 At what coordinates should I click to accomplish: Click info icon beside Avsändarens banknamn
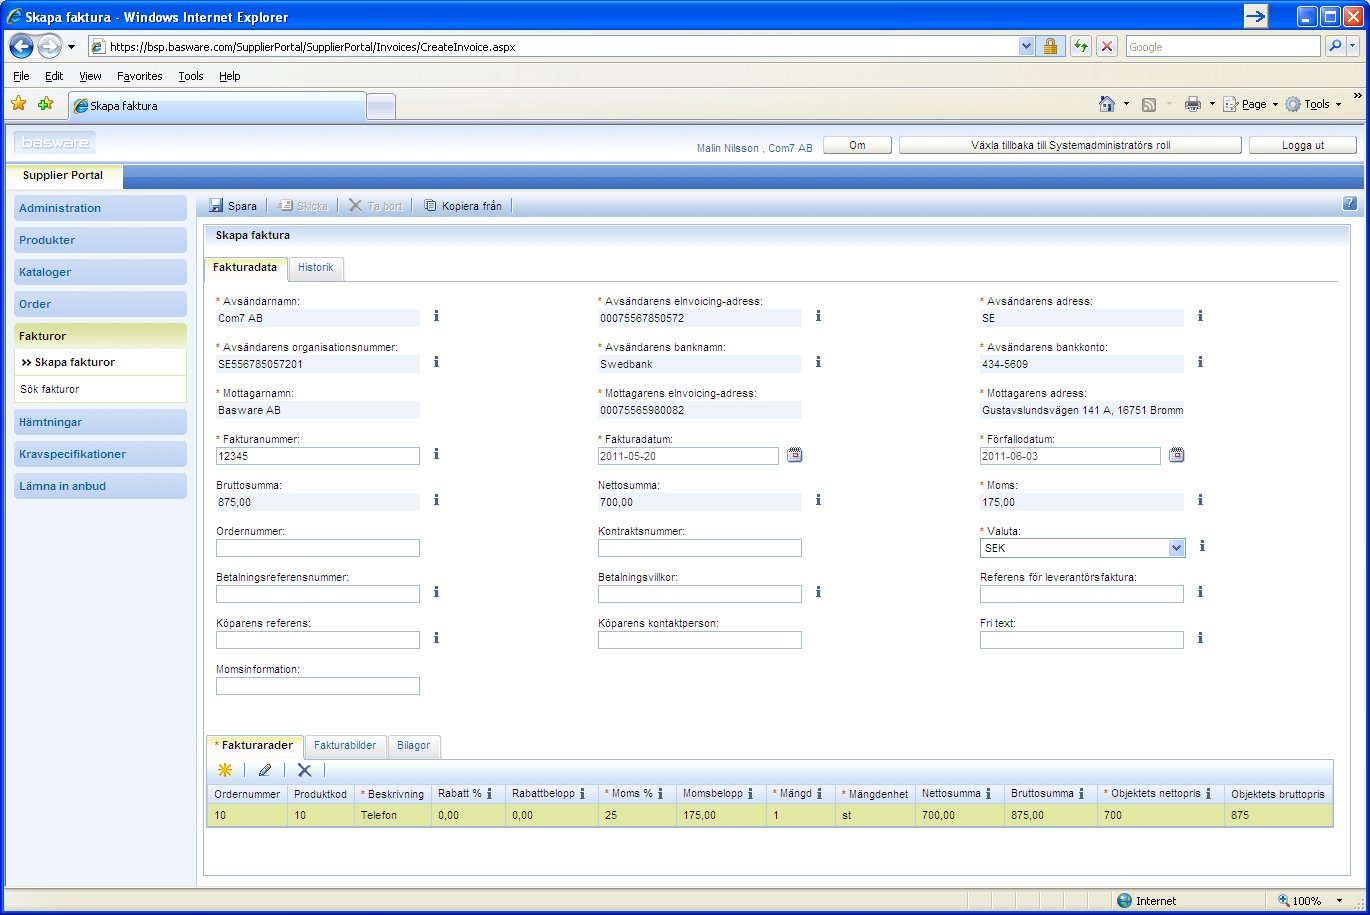pos(818,362)
